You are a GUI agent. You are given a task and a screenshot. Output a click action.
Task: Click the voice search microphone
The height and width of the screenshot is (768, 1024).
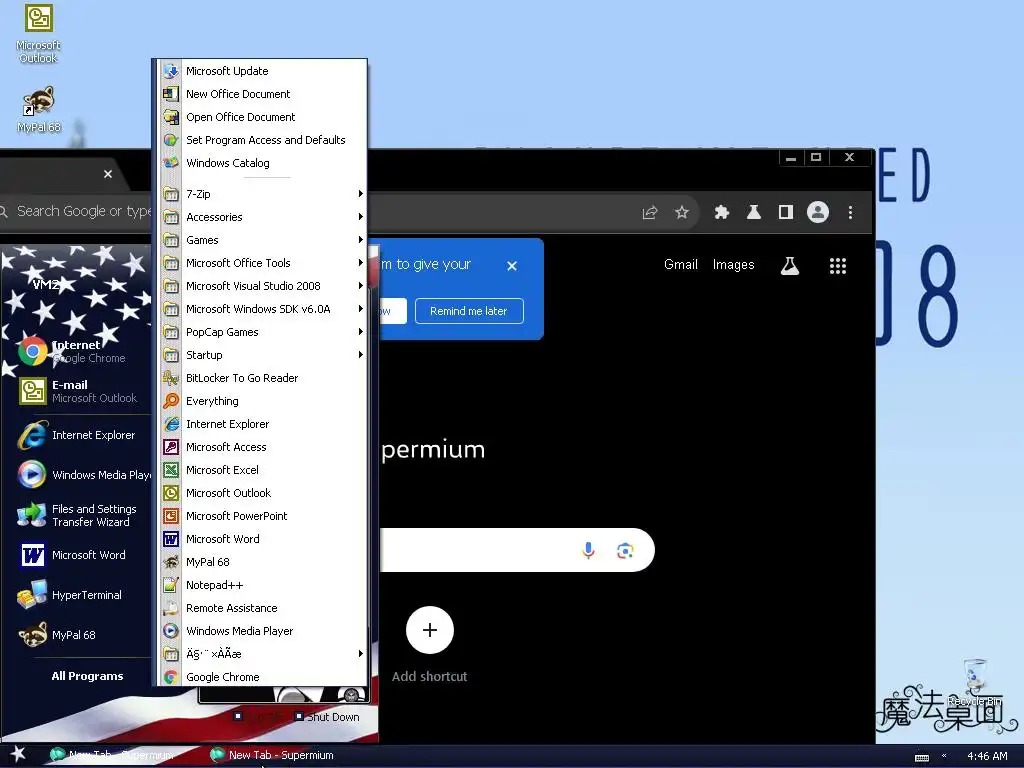pyautogui.click(x=588, y=551)
